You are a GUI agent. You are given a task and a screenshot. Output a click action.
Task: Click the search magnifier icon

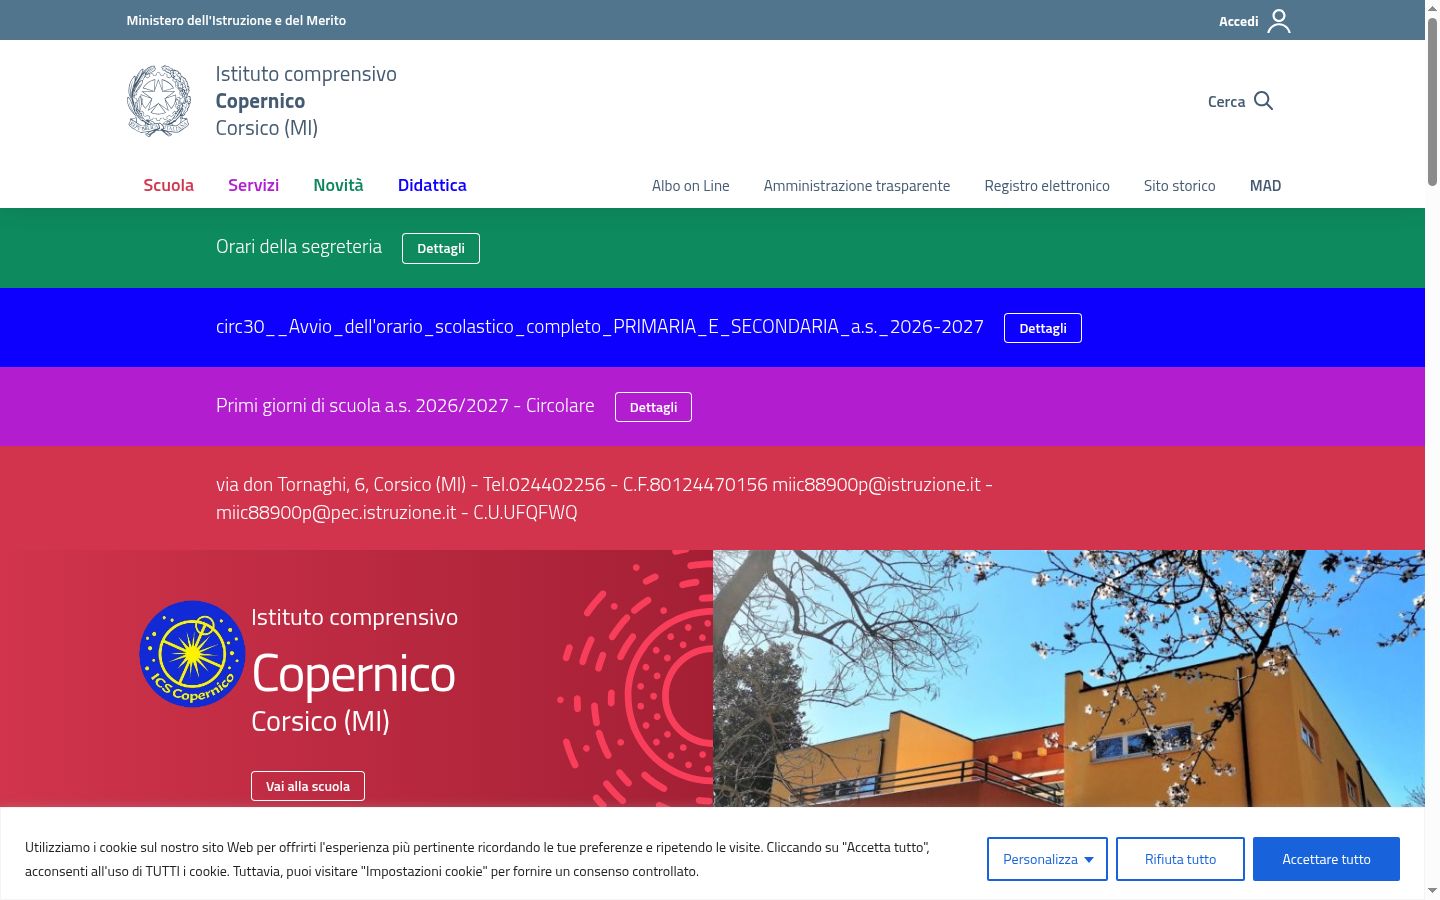tap(1263, 101)
